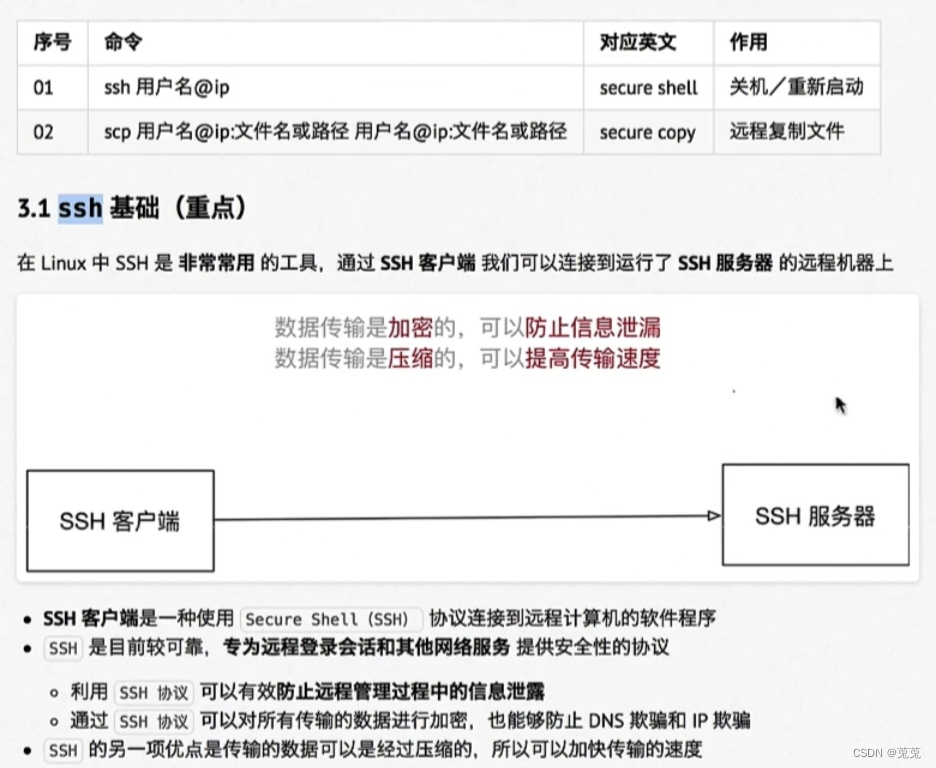Viewport: 936px width, 768px height.
Task: Click the 'SSH 协议' tag after '利用'
Action: (153, 693)
